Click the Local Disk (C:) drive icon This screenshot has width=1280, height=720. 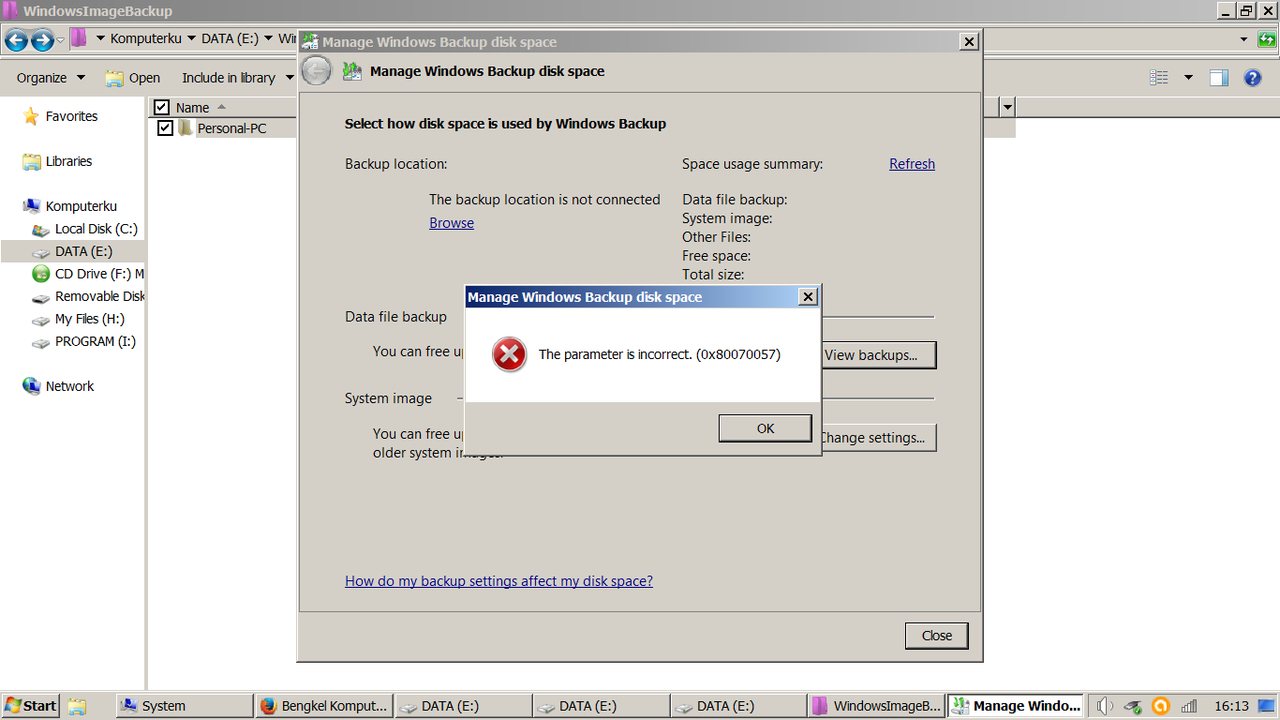pos(41,229)
